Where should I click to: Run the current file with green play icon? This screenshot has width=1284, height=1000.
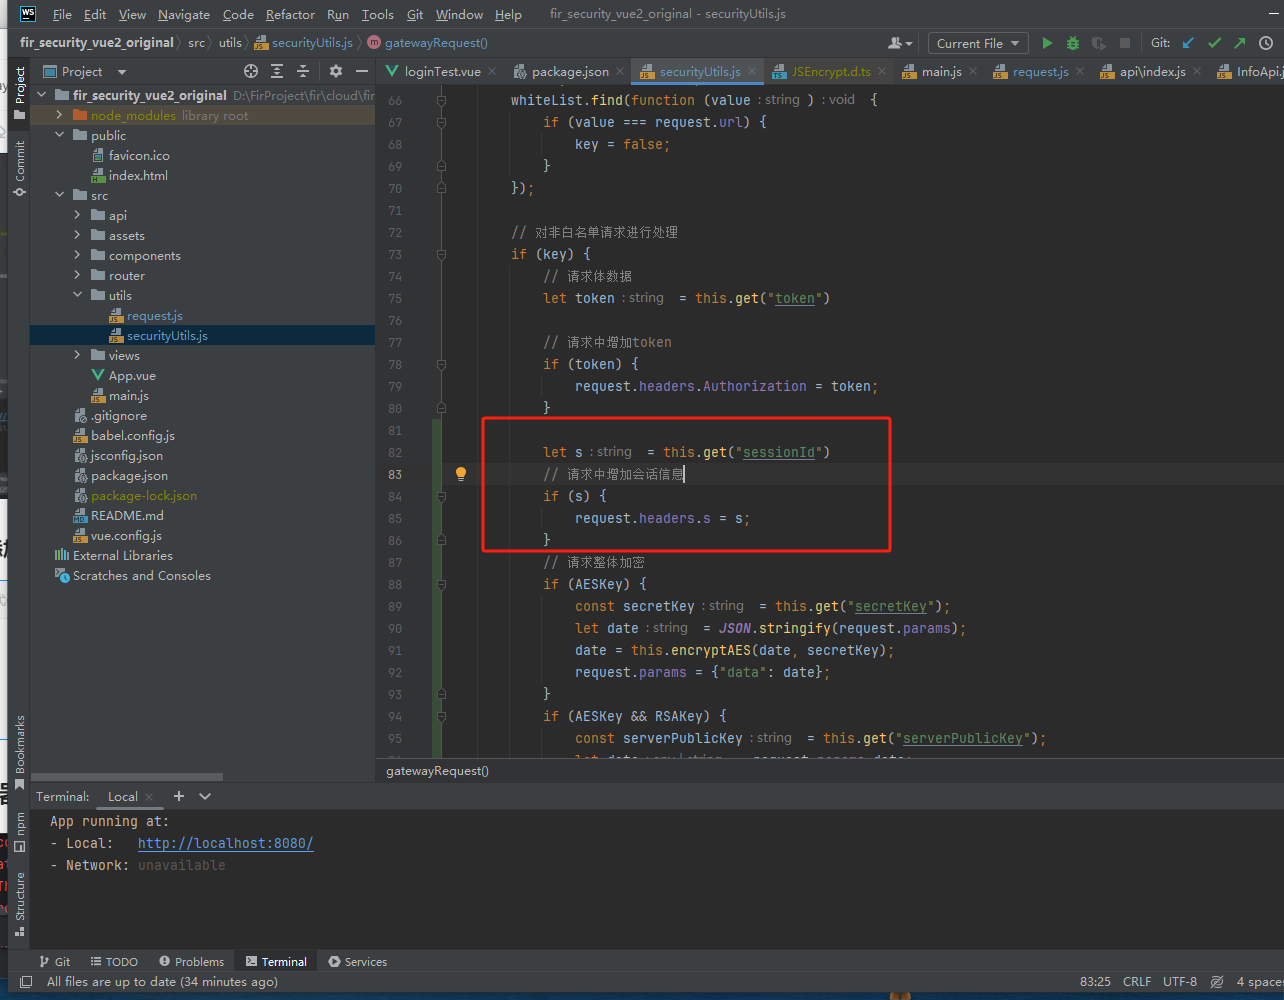(x=1047, y=43)
